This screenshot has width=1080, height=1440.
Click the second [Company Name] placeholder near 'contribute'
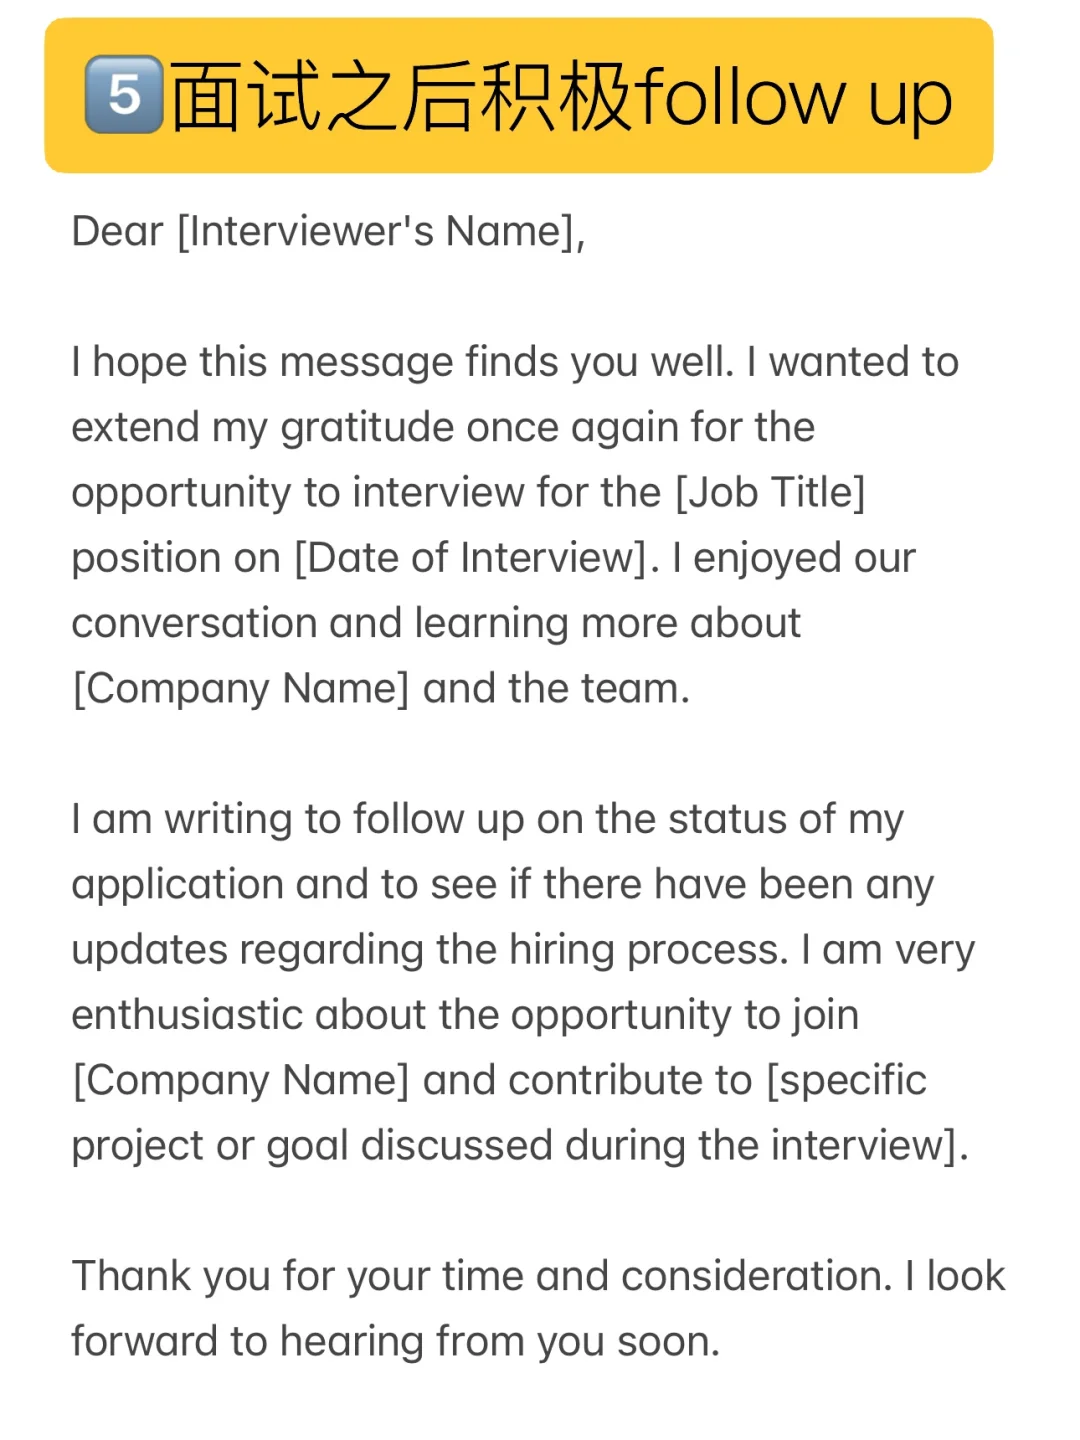click(241, 1081)
